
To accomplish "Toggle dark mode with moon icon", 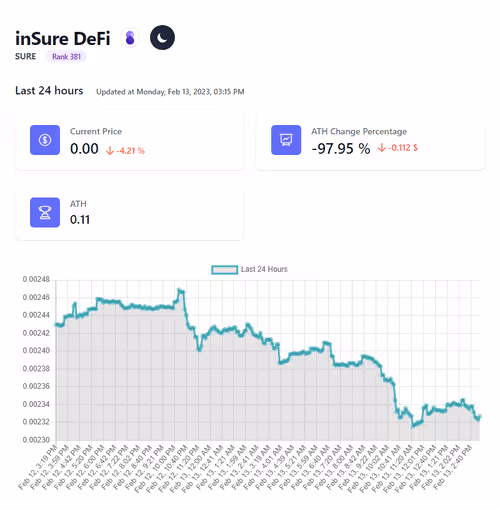I will (162, 38).
